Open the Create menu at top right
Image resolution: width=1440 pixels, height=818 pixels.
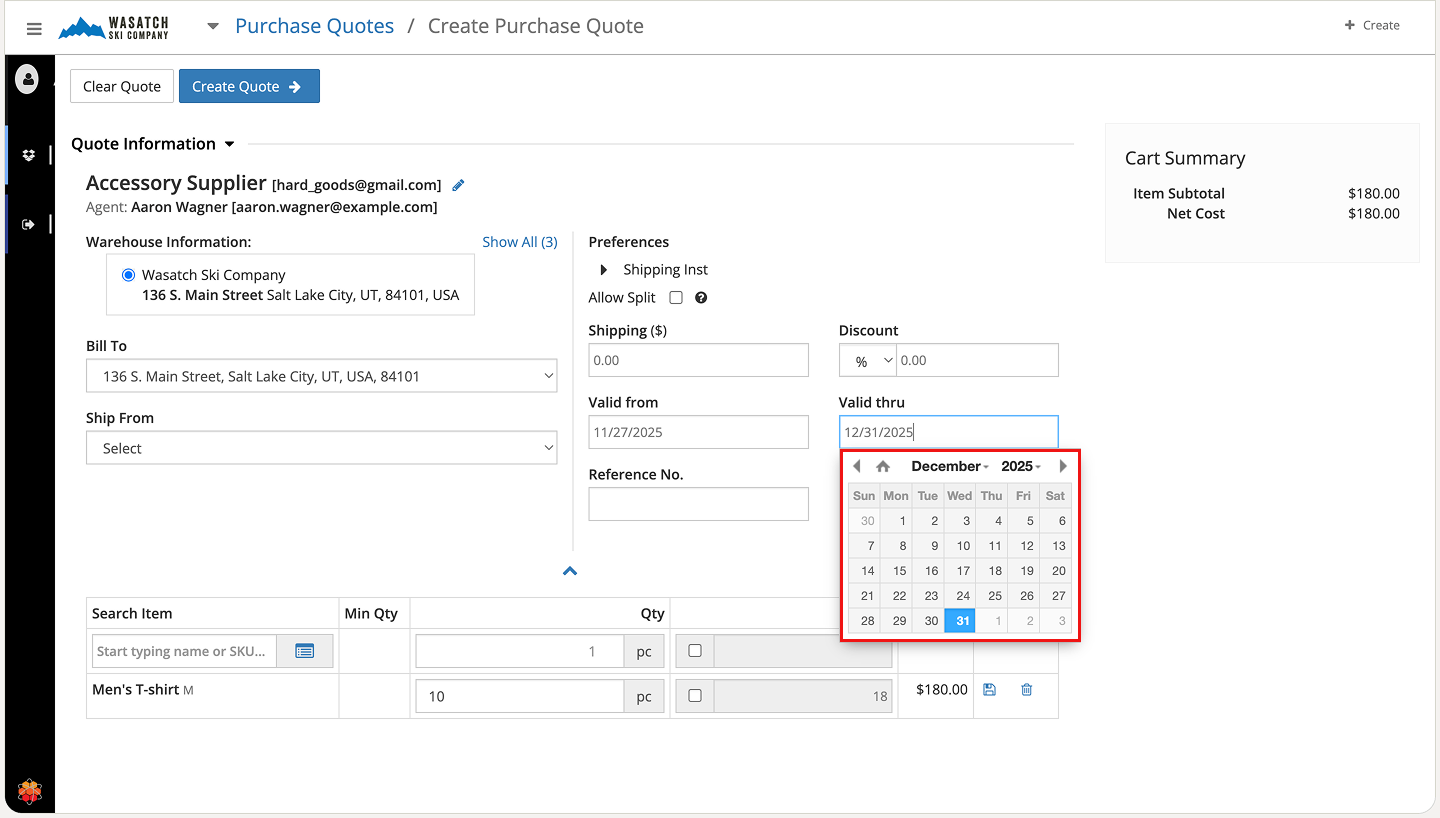tap(1372, 26)
